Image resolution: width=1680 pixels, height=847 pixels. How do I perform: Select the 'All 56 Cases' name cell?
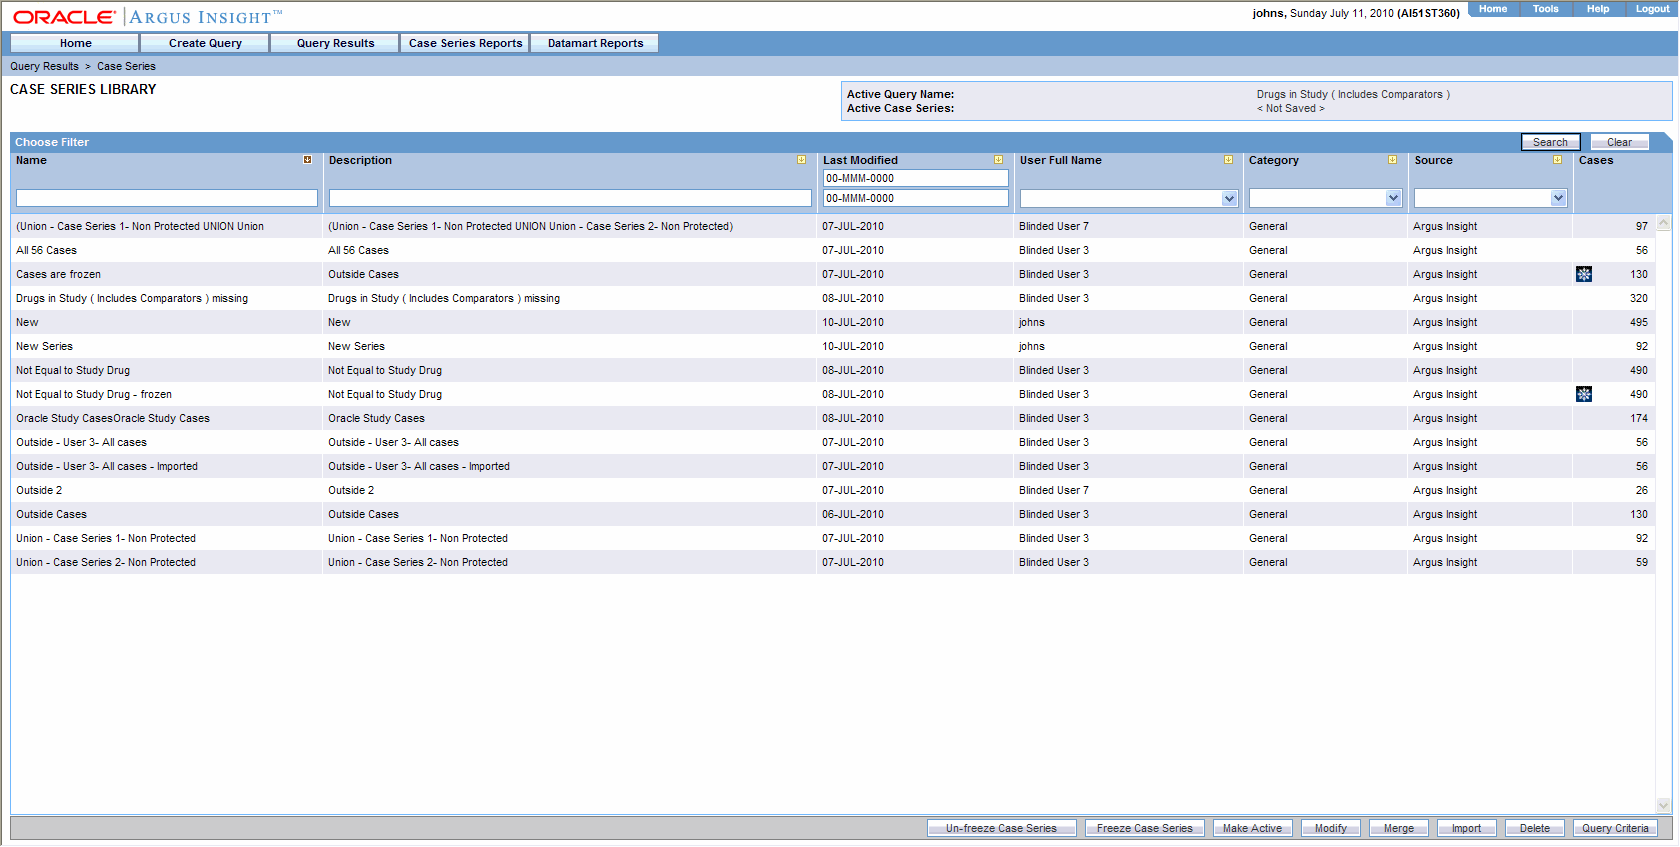pyautogui.click(x=46, y=250)
